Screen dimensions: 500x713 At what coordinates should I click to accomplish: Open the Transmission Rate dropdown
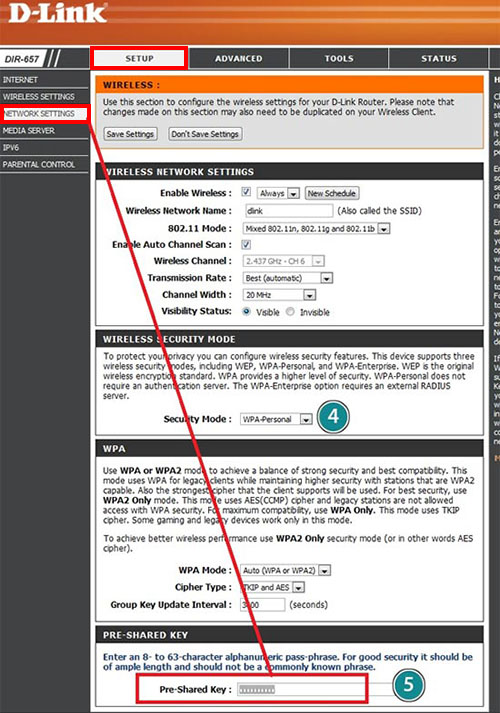click(x=288, y=278)
